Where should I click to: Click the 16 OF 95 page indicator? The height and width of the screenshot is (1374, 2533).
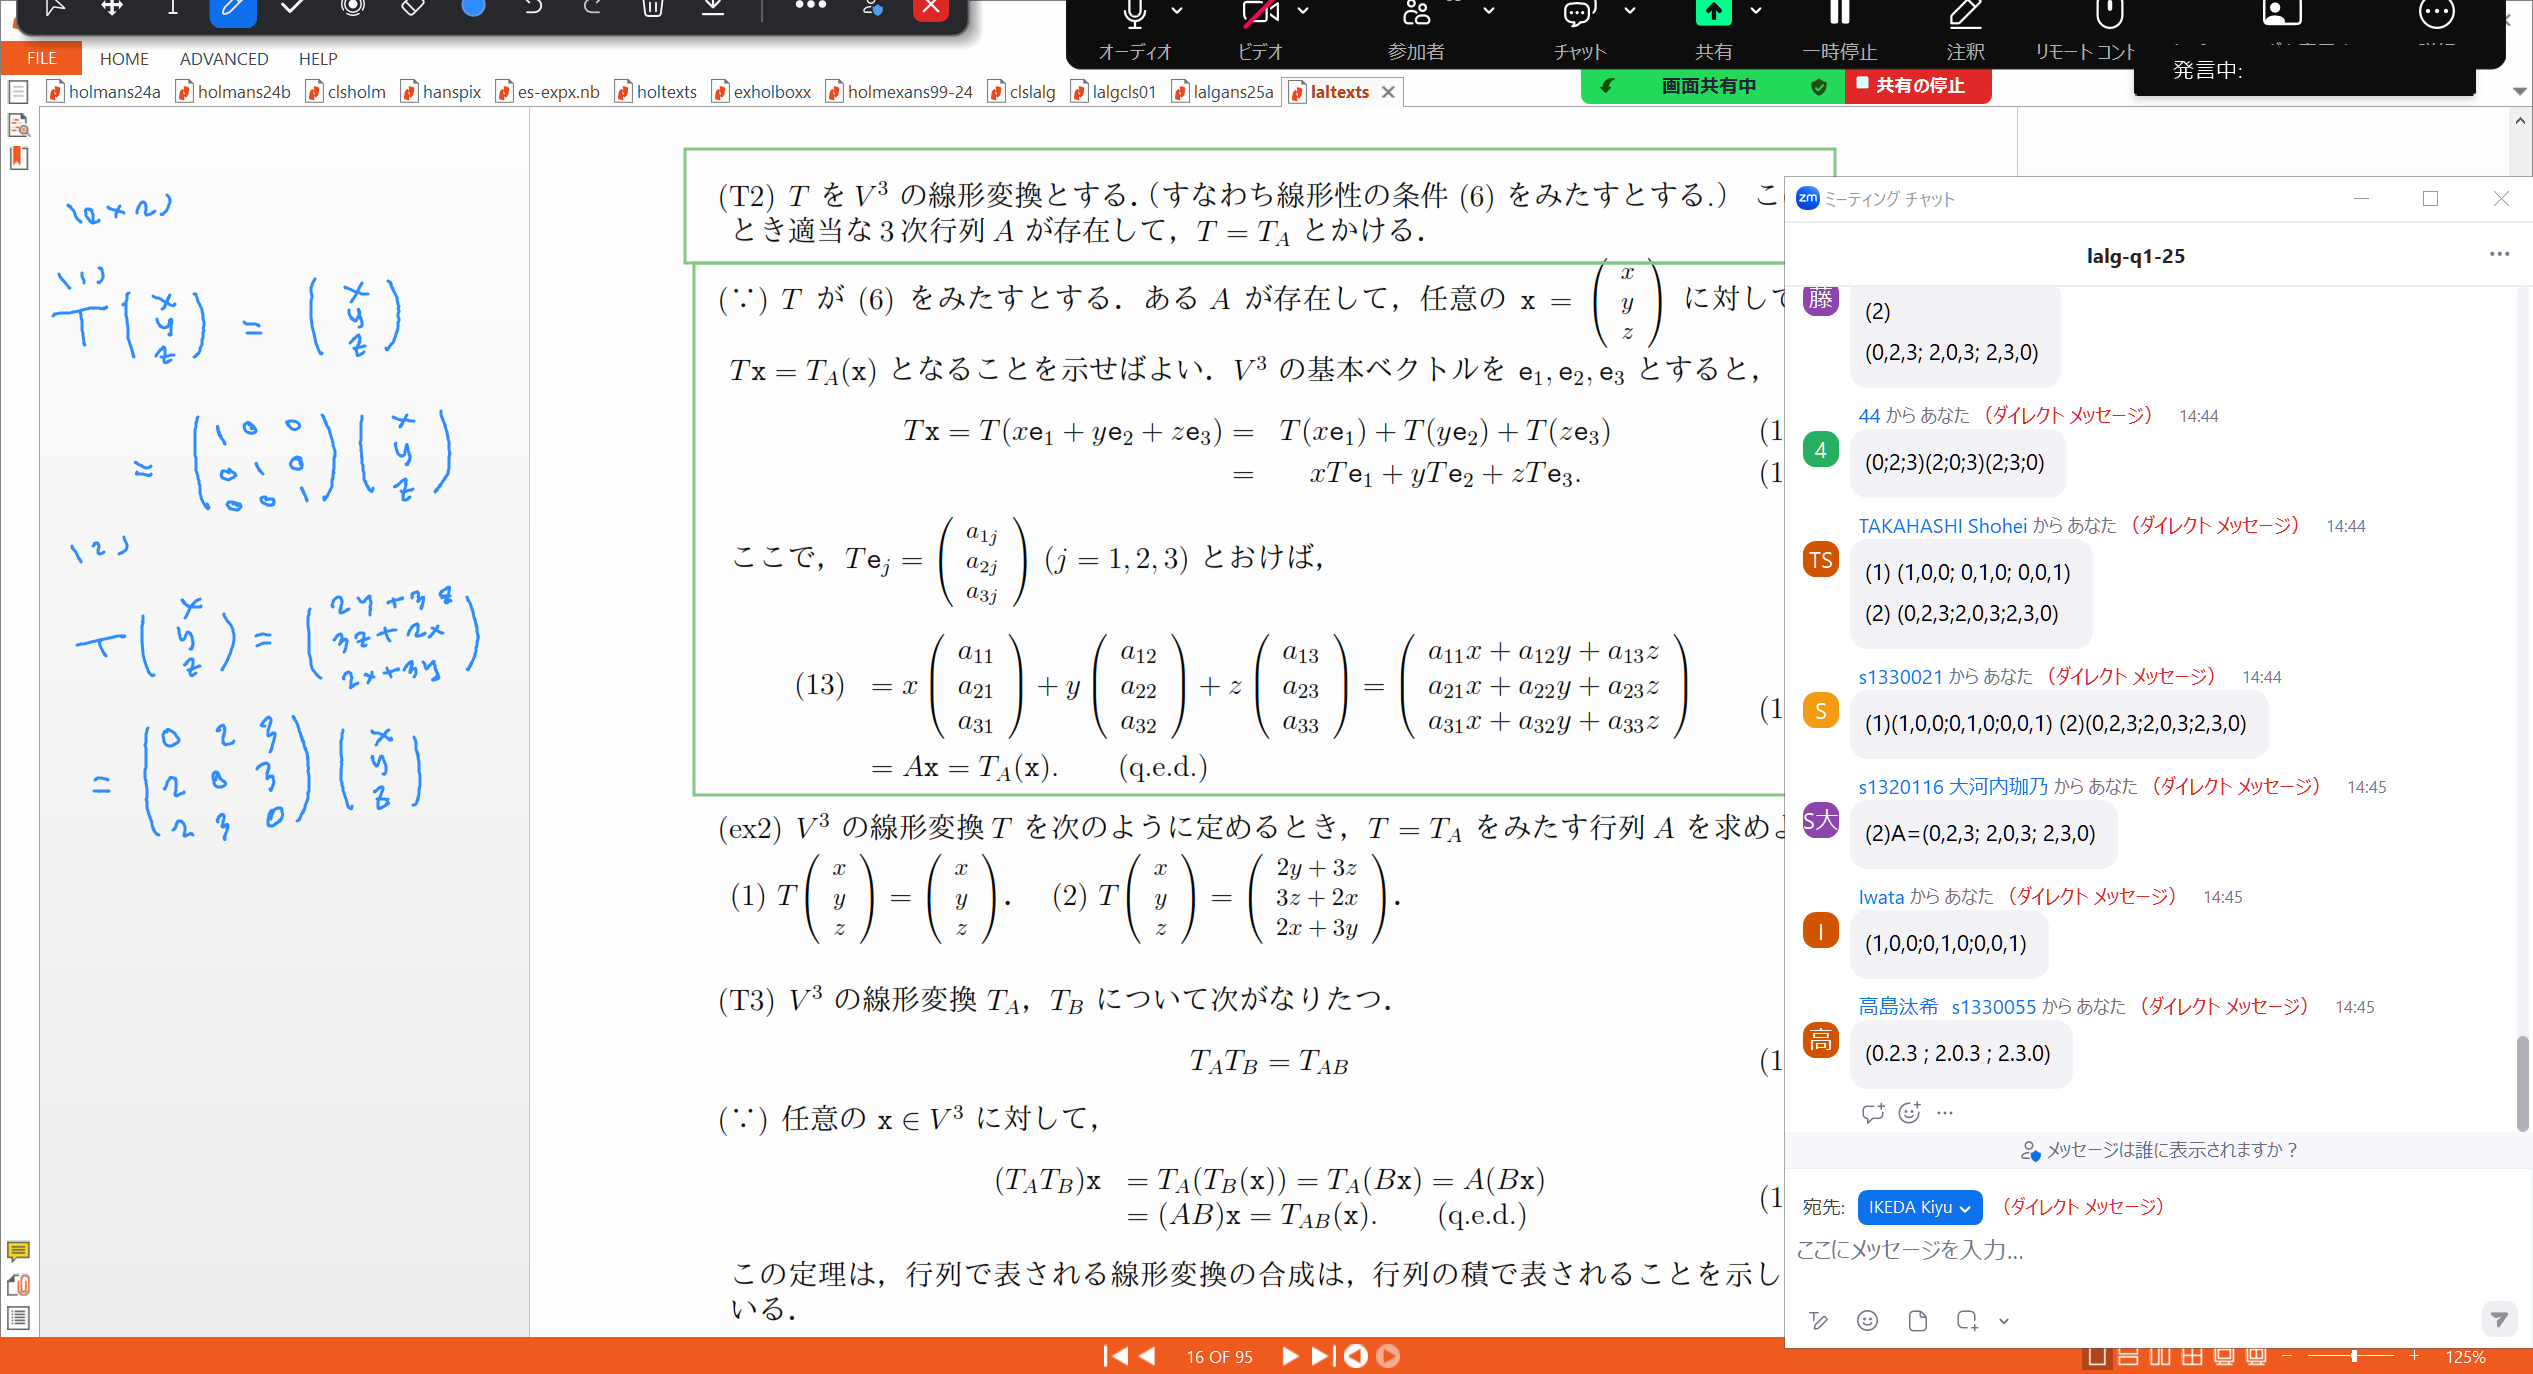click(1219, 1357)
